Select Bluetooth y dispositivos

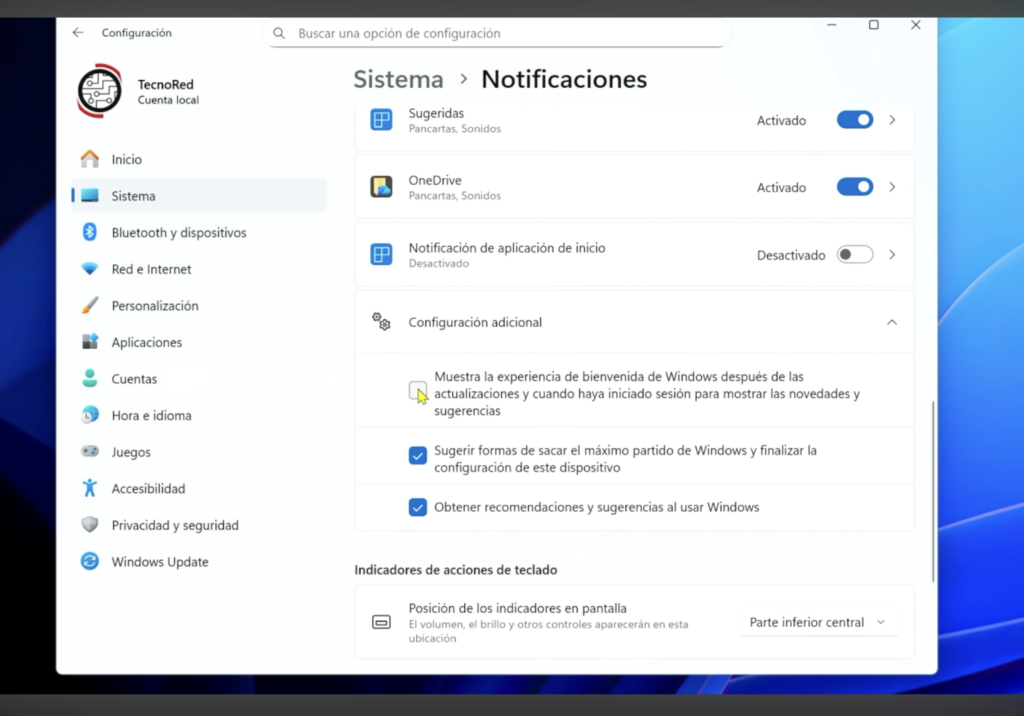(x=199, y=232)
